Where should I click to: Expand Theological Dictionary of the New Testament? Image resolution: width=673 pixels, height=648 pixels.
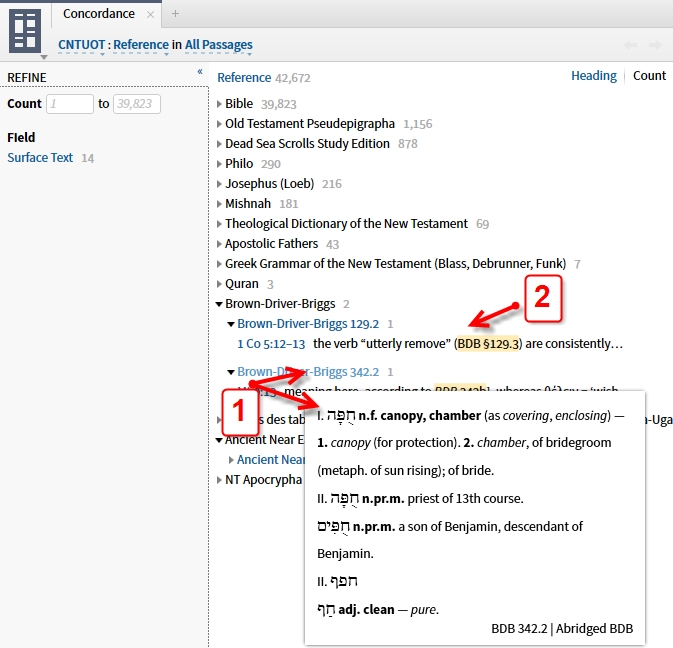(x=219, y=224)
